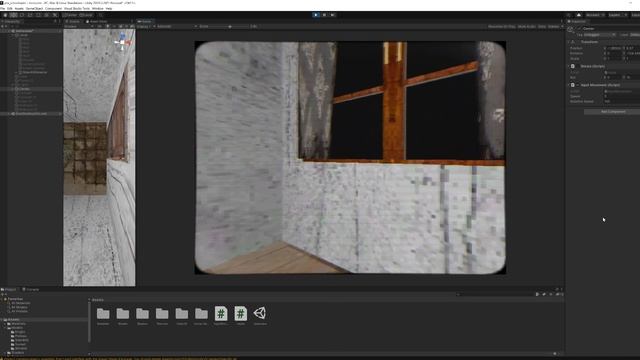Open the Help menu
This screenshot has width=640, height=360.
coord(109,8)
